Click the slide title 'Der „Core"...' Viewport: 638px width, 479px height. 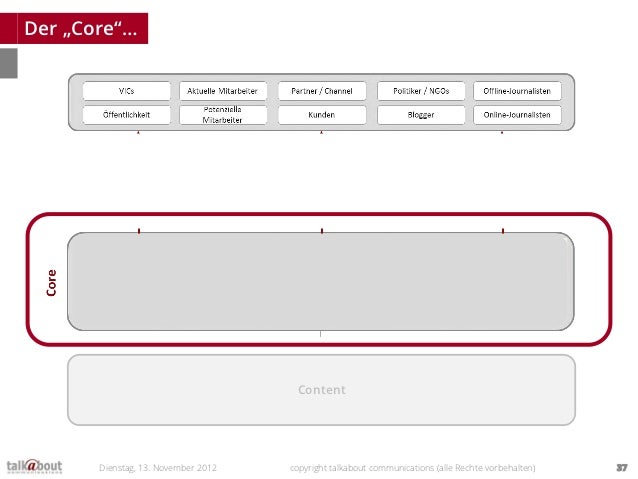coord(81,28)
